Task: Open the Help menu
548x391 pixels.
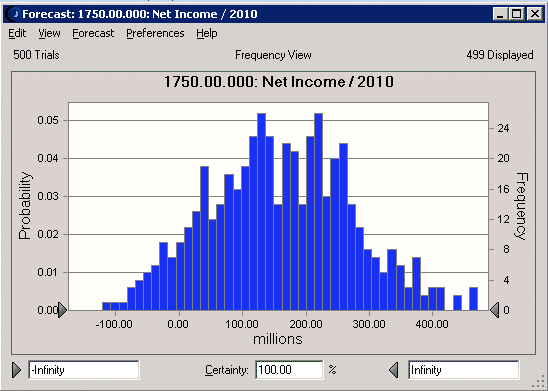Action: 207,34
